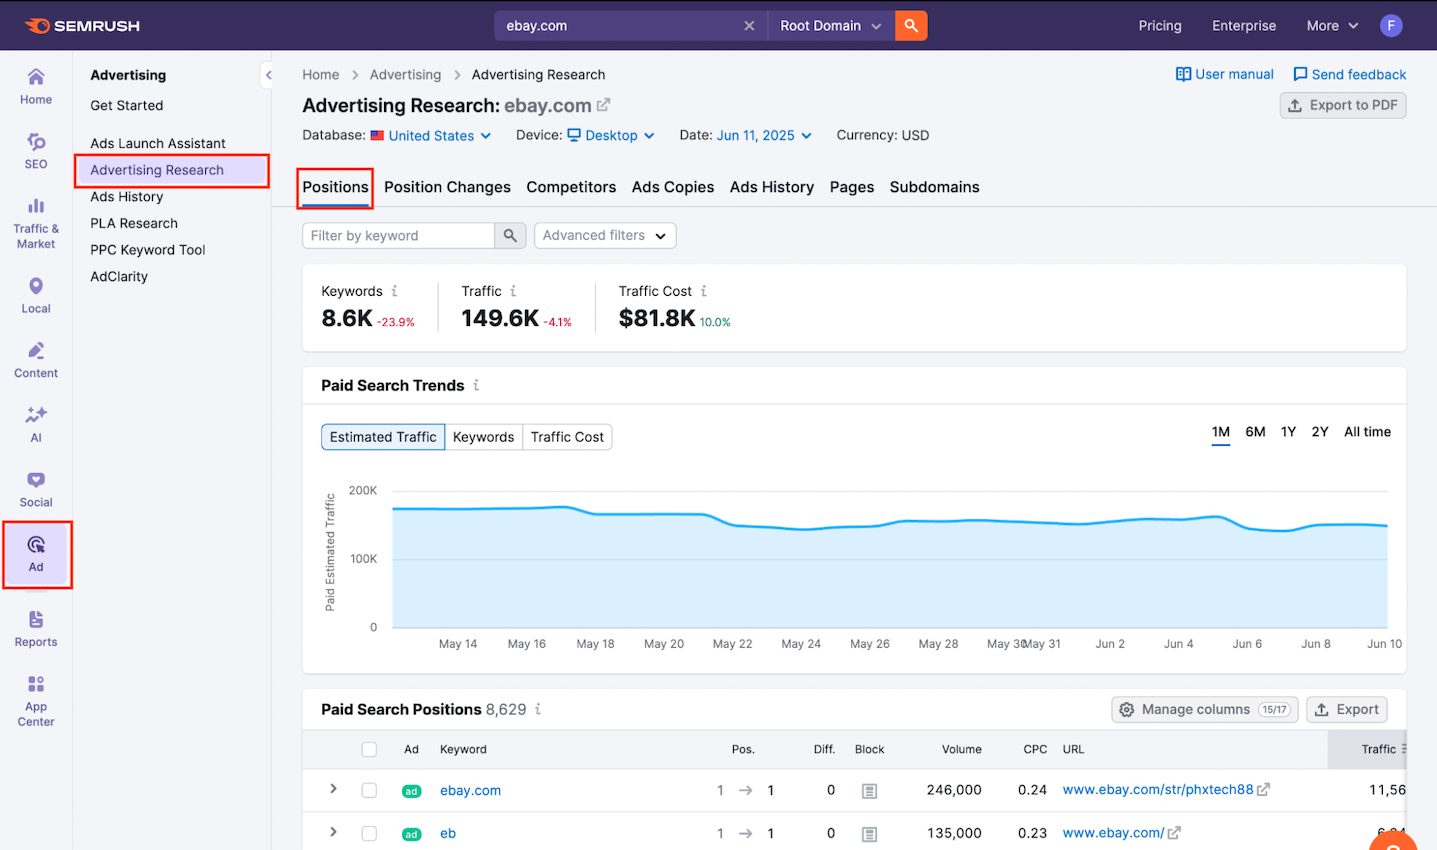Open Traffic & Market sidebar icon
The width and height of the screenshot is (1437, 850).
[x=36, y=222]
